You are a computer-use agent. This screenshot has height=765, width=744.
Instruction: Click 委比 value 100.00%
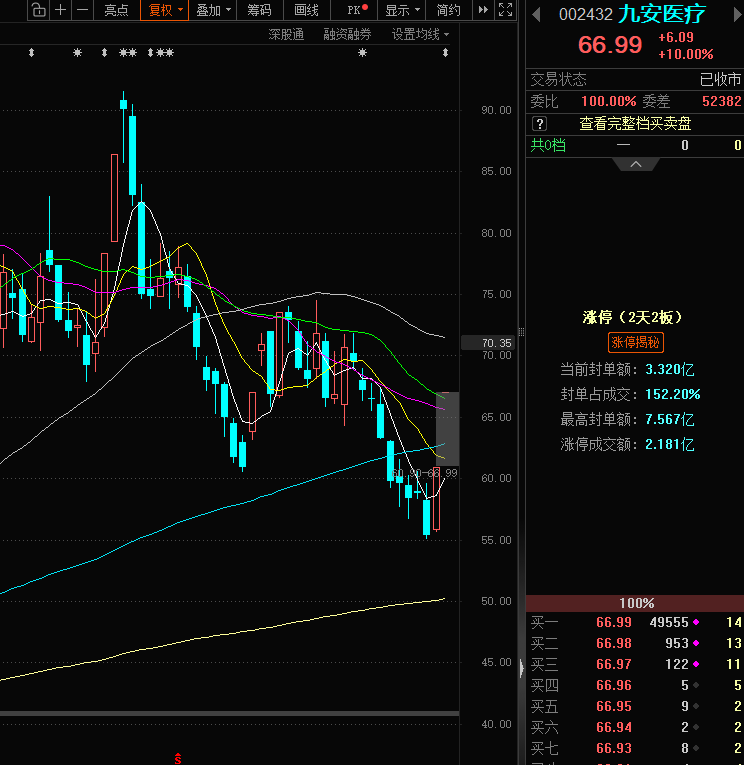[x=608, y=101]
